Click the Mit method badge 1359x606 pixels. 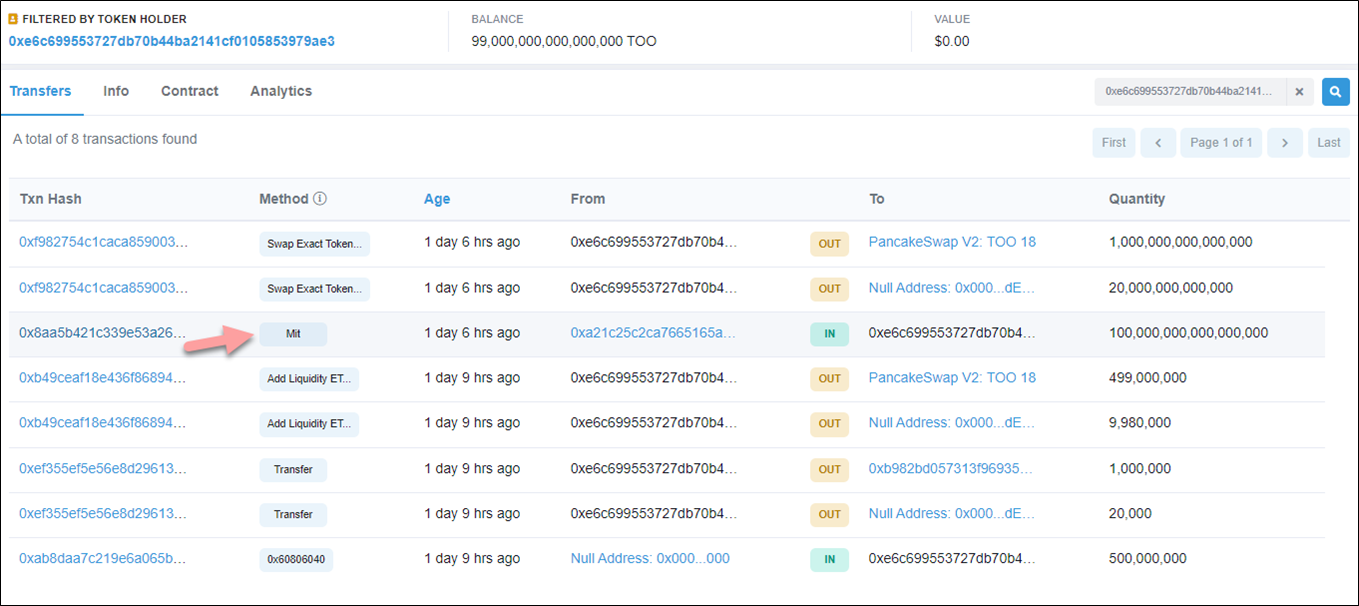click(x=293, y=333)
